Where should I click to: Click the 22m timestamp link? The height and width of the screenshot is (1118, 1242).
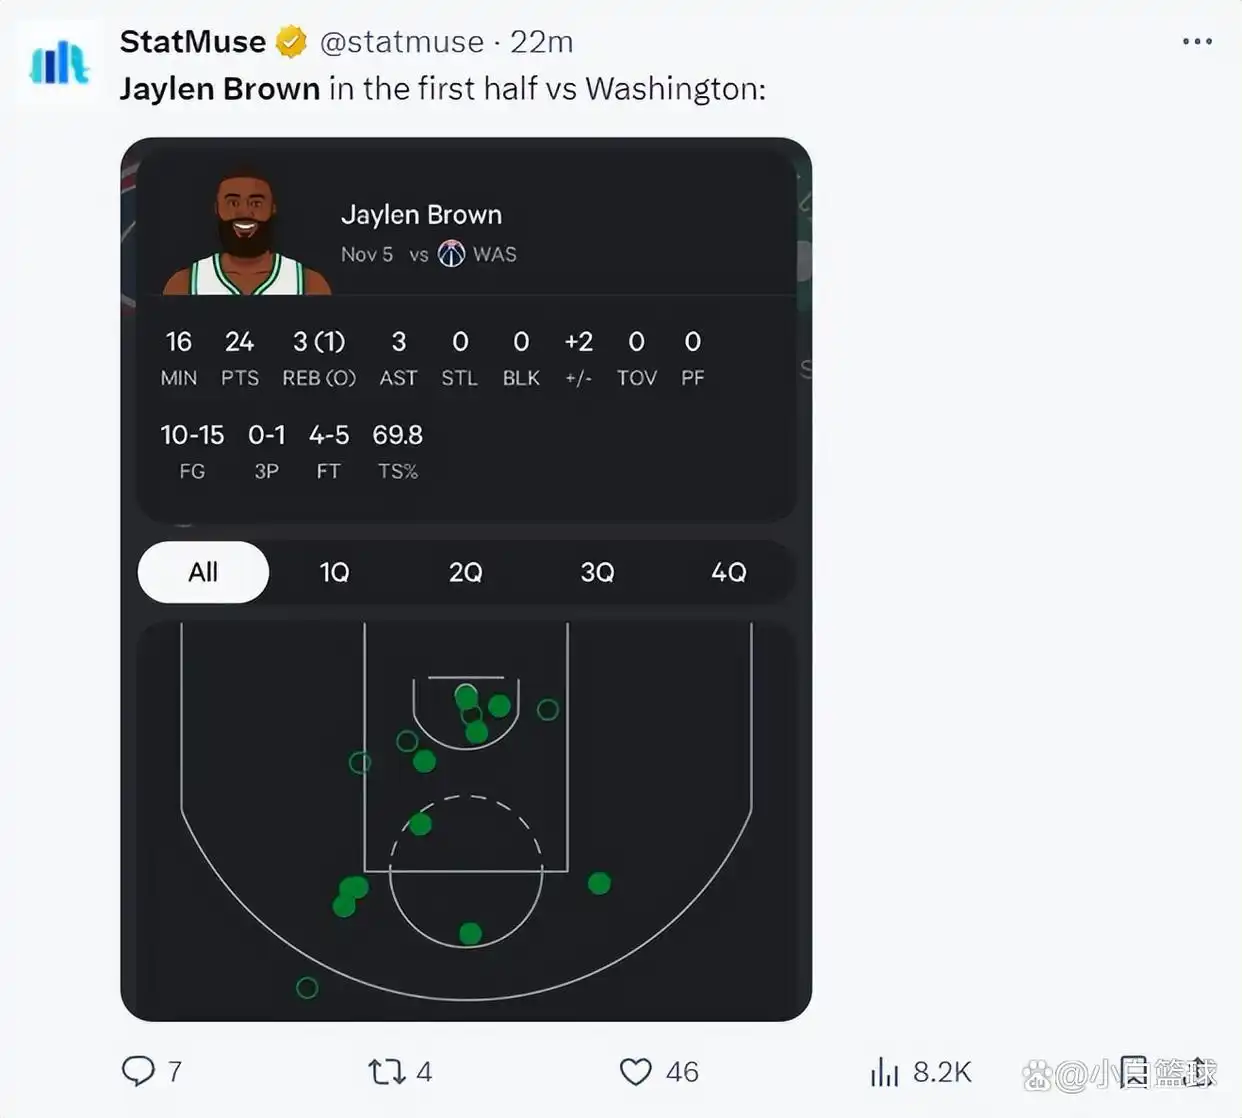point(541,42)
